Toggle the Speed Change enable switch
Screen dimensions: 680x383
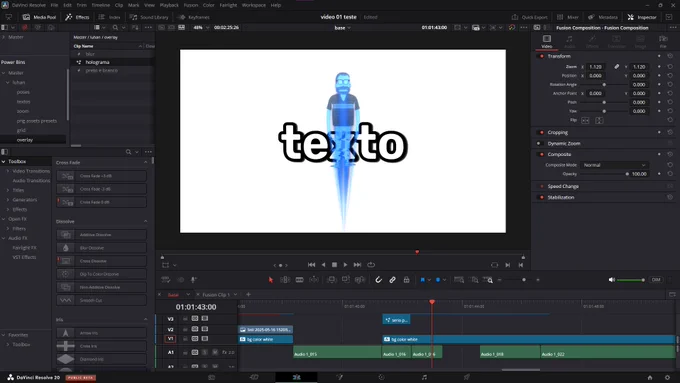click(x=541, y=186)
